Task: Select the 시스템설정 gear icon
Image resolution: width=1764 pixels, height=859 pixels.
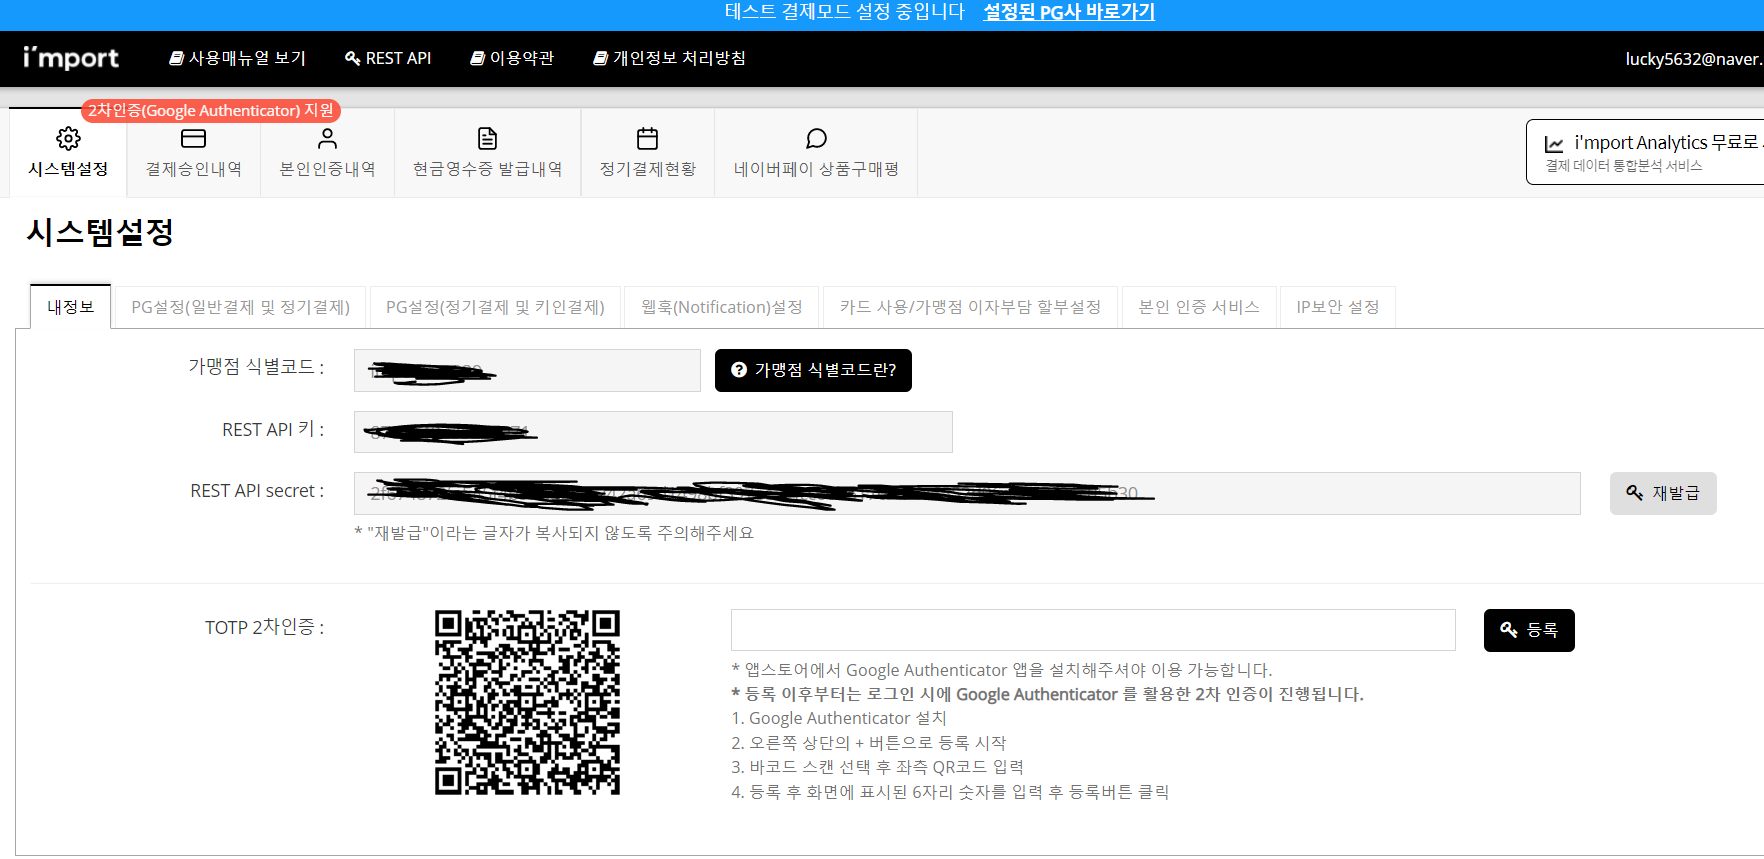Action: (68, 138)
